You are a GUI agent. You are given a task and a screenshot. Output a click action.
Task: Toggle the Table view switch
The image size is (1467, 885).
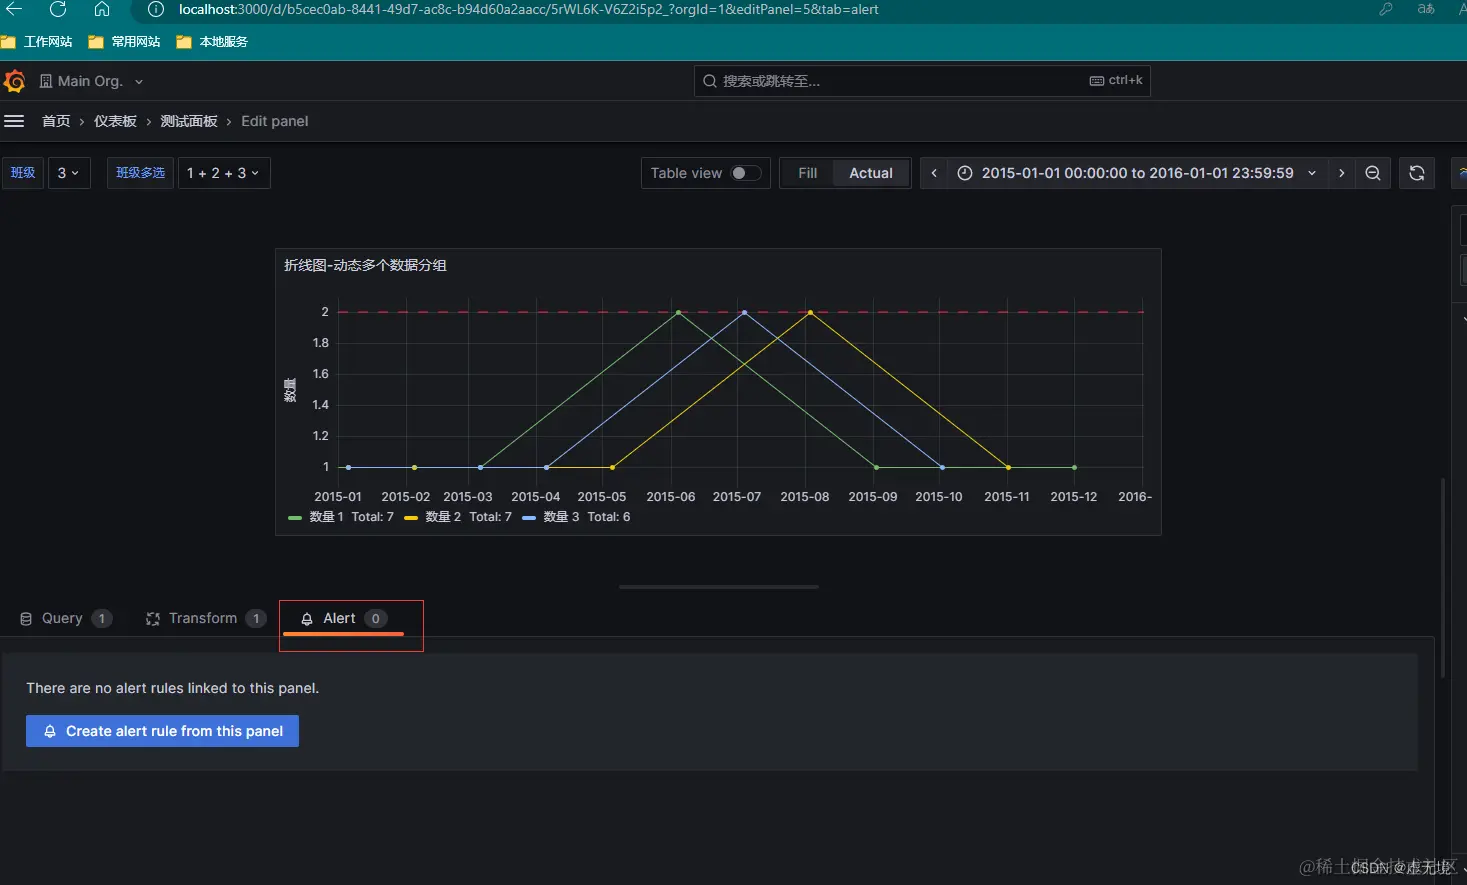[745, 173]
